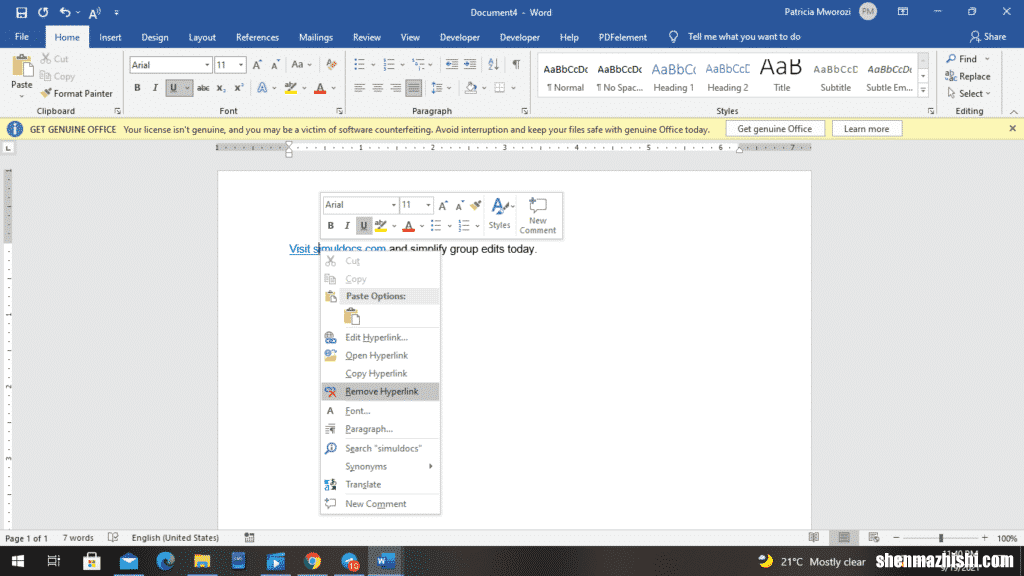Open the Layout tab

click(x=202, y=37)
